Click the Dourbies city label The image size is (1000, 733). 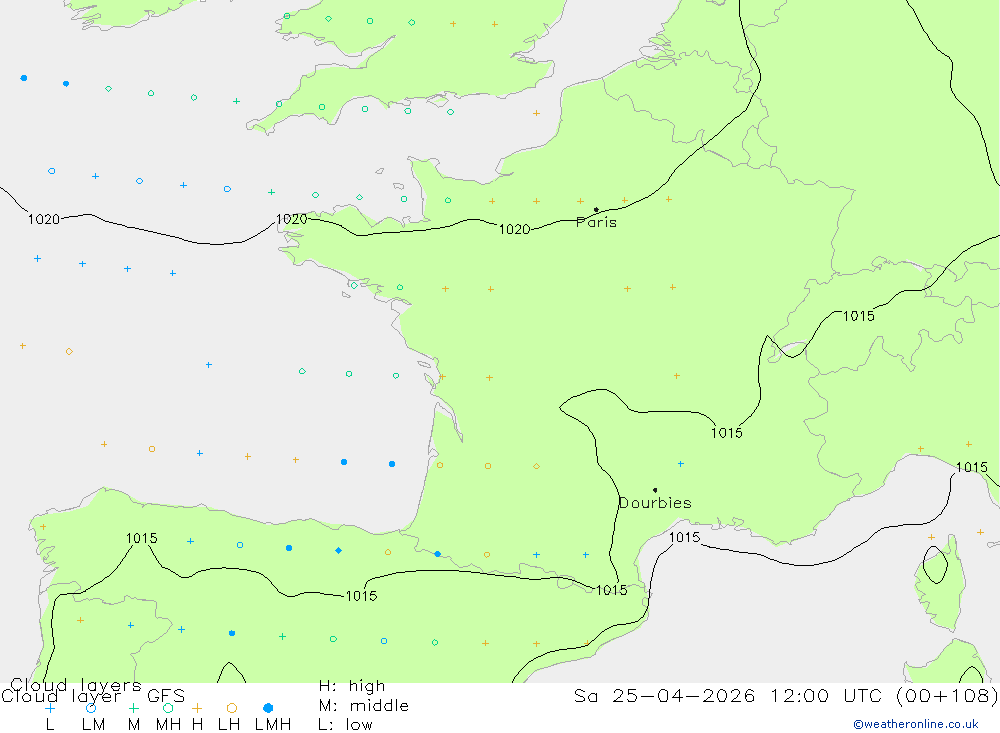point(655,503)
